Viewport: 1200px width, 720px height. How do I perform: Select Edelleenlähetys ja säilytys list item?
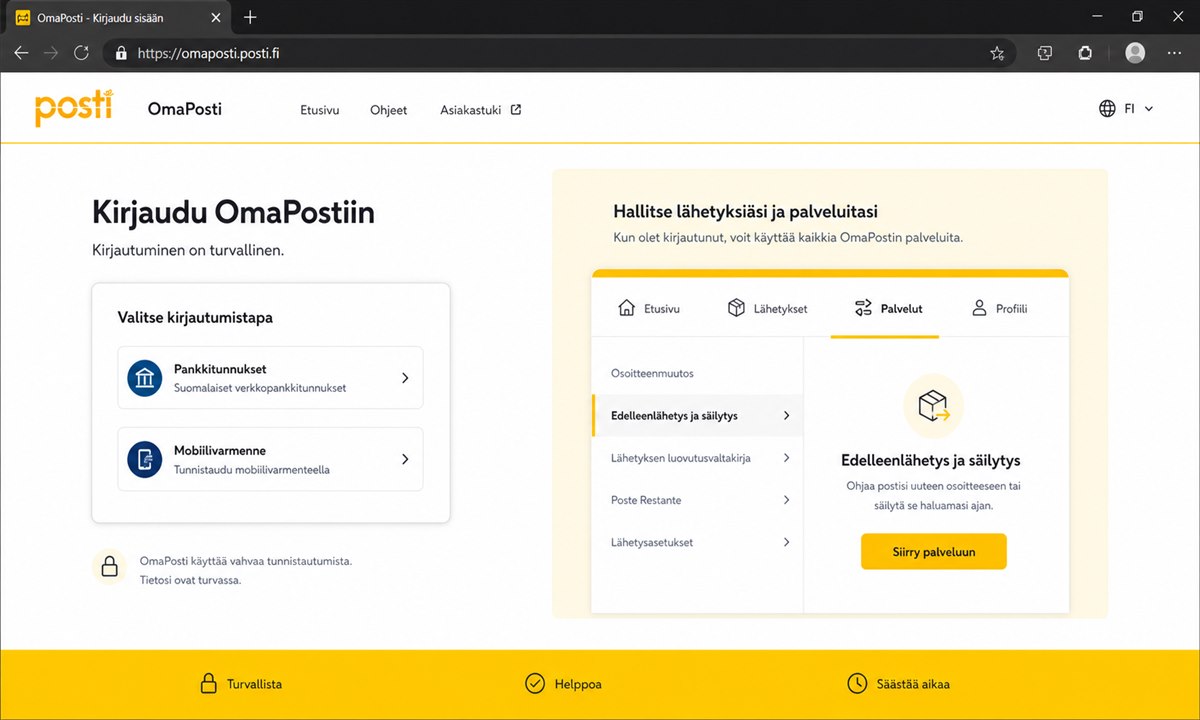pyautogui.click(x=697, y=415)
